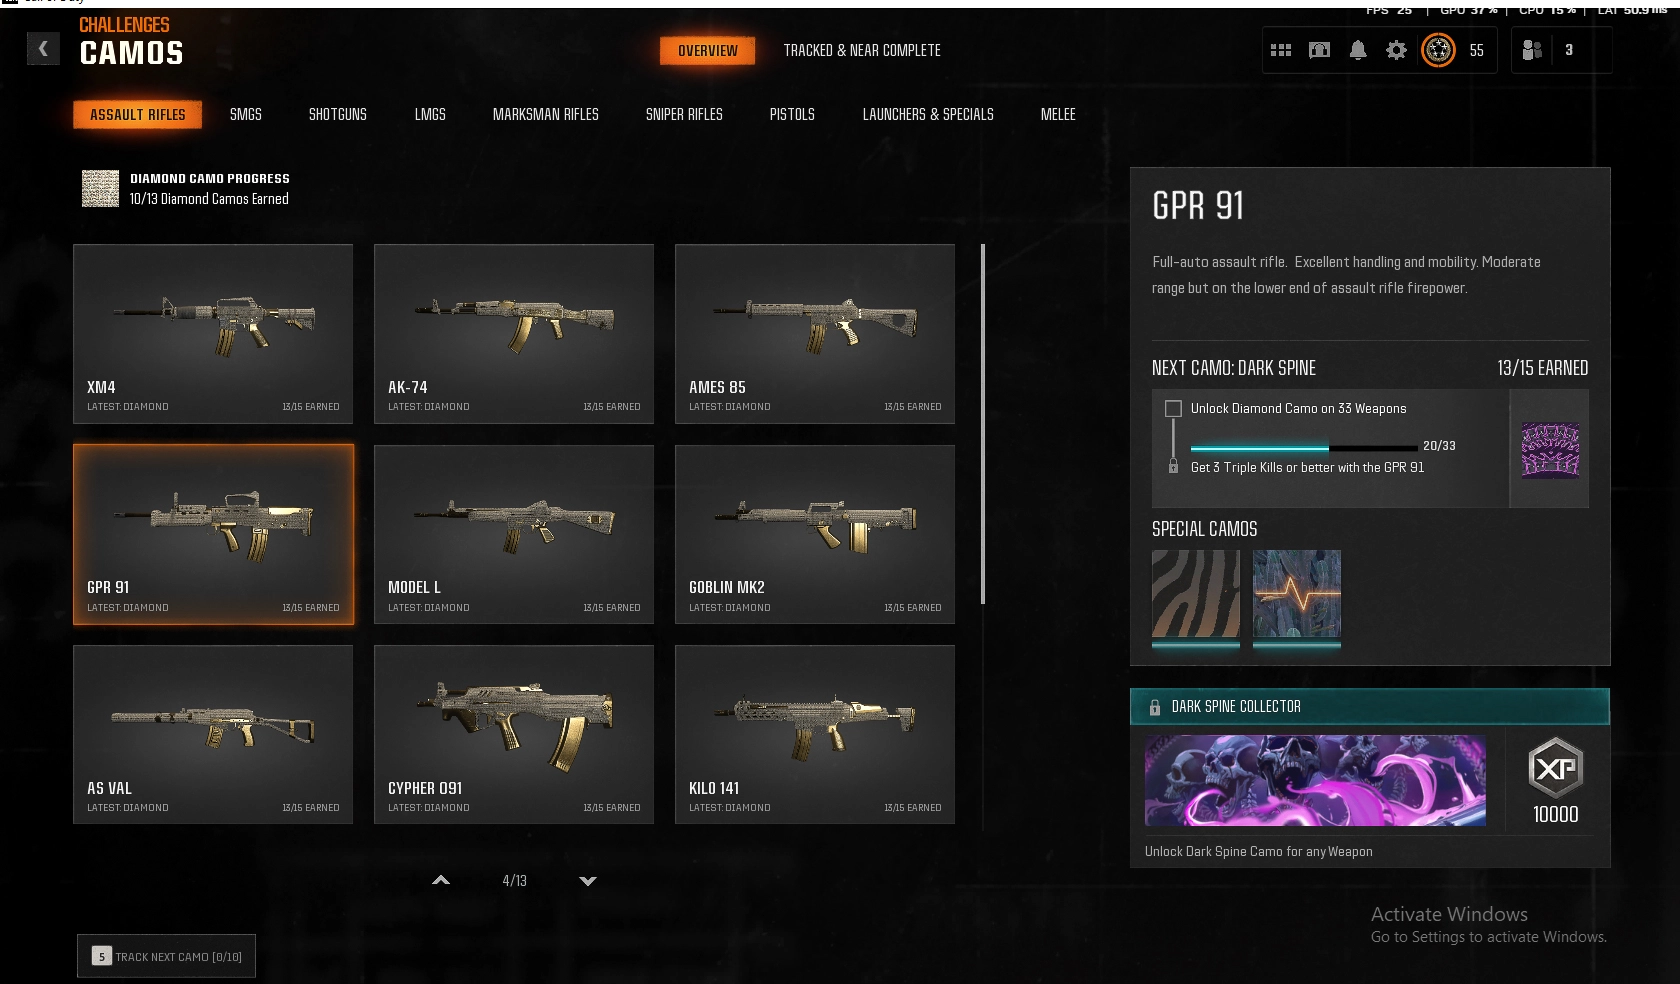Image resolution: width=1680 pixels, height=984 pixels.
Task: Click the weapon list vertical scrollbar
Action: [983, 424]
